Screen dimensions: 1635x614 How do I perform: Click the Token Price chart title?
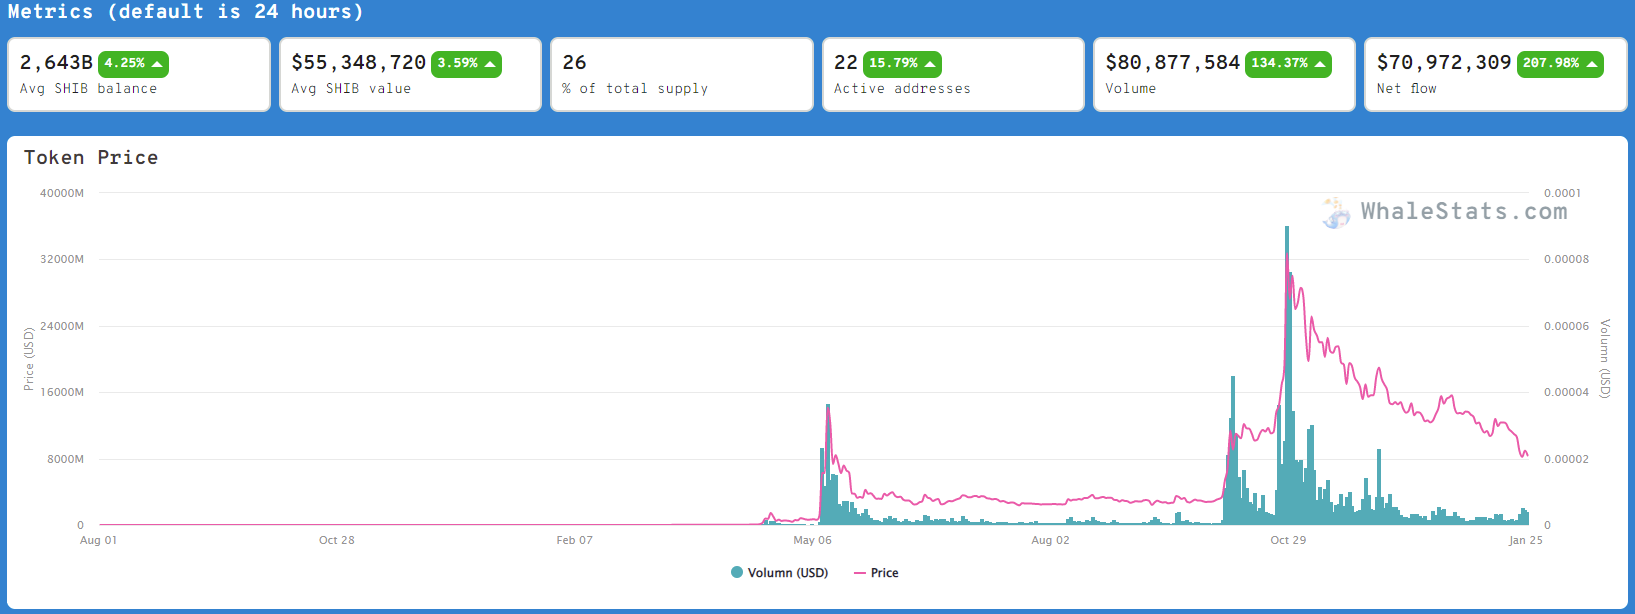click(x=91, y=158)
